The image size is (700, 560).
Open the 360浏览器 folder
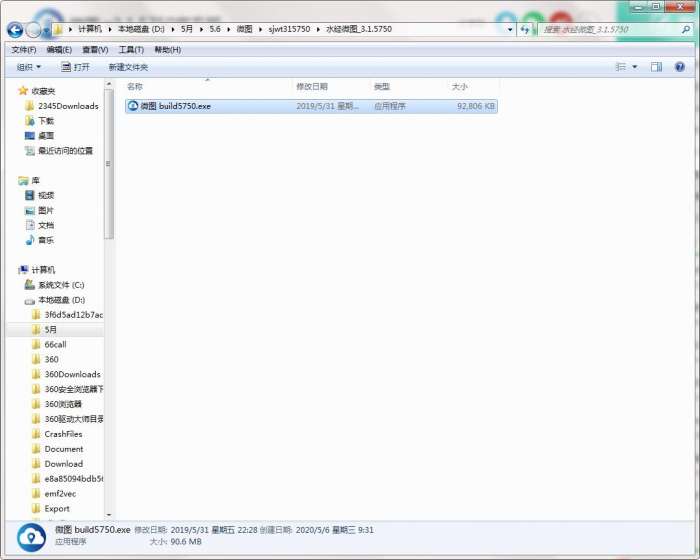click(57, 404)
